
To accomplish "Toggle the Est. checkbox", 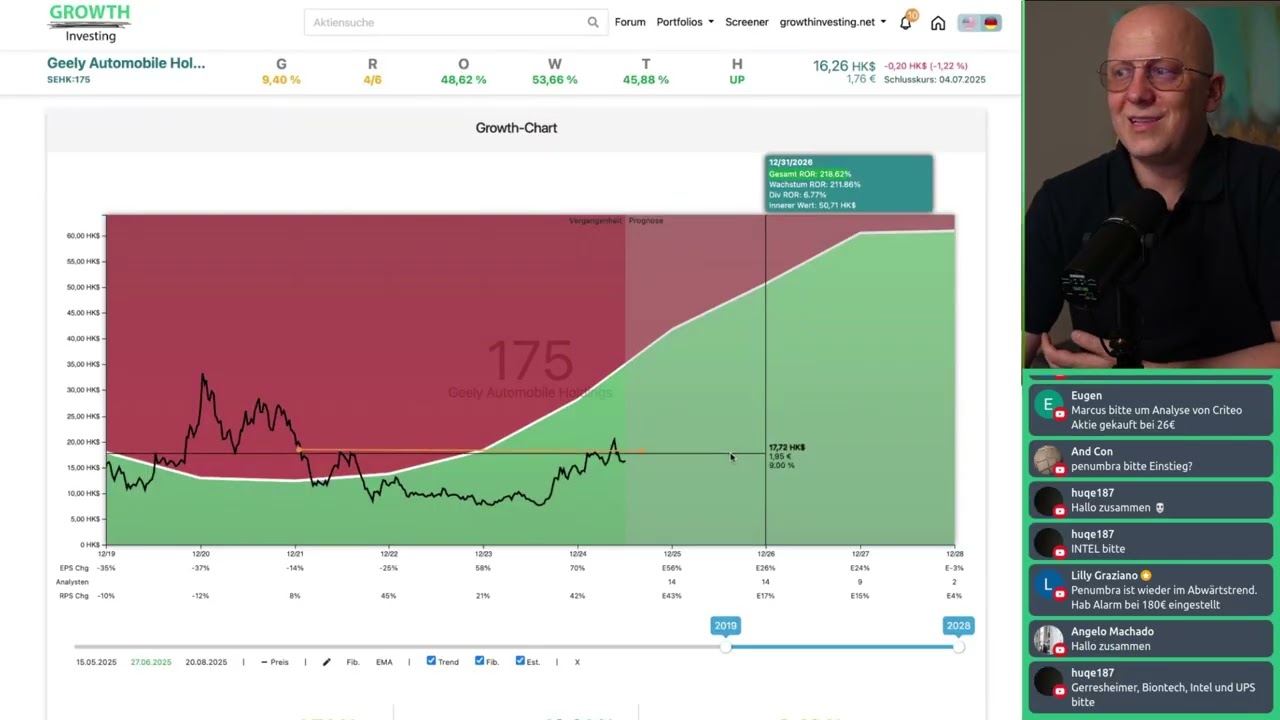I will pos(520,661).
